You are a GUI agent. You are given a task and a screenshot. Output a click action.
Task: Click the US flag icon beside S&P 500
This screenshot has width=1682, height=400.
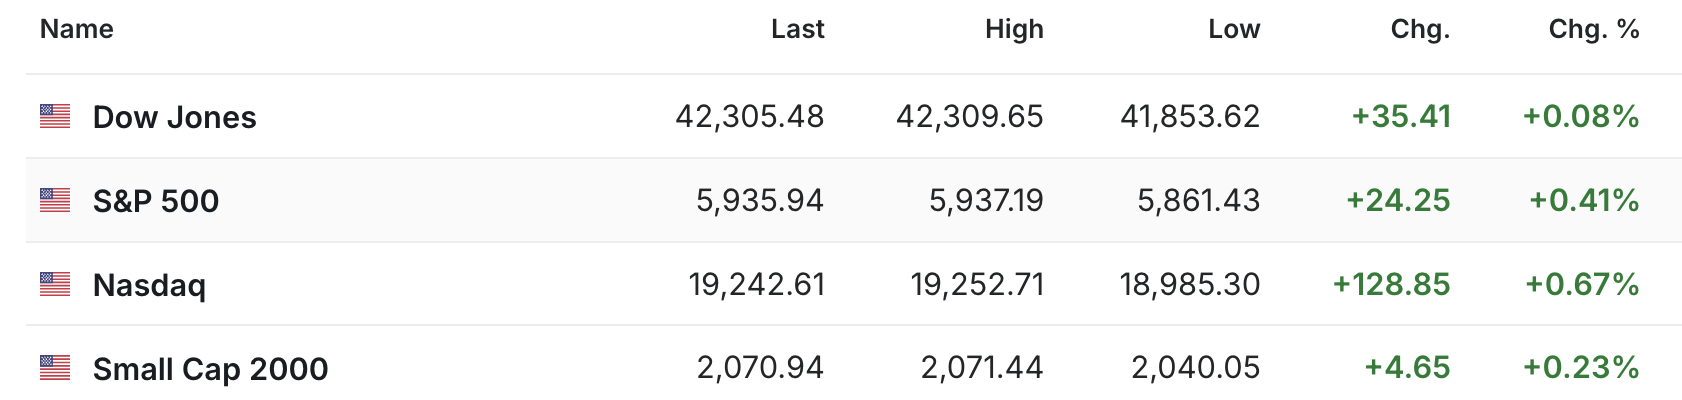tap(55, 201)
